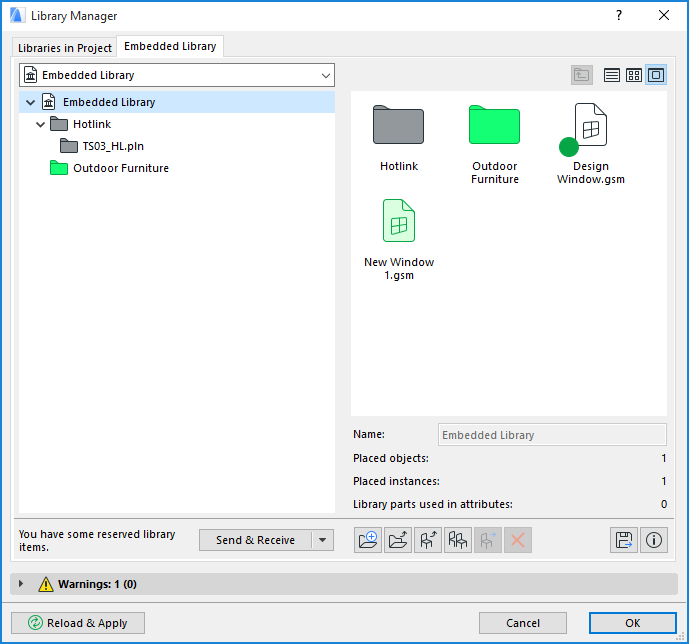Click the greyed move object icon
Viewport: 689px width, 644px height.
pos(488,540)
